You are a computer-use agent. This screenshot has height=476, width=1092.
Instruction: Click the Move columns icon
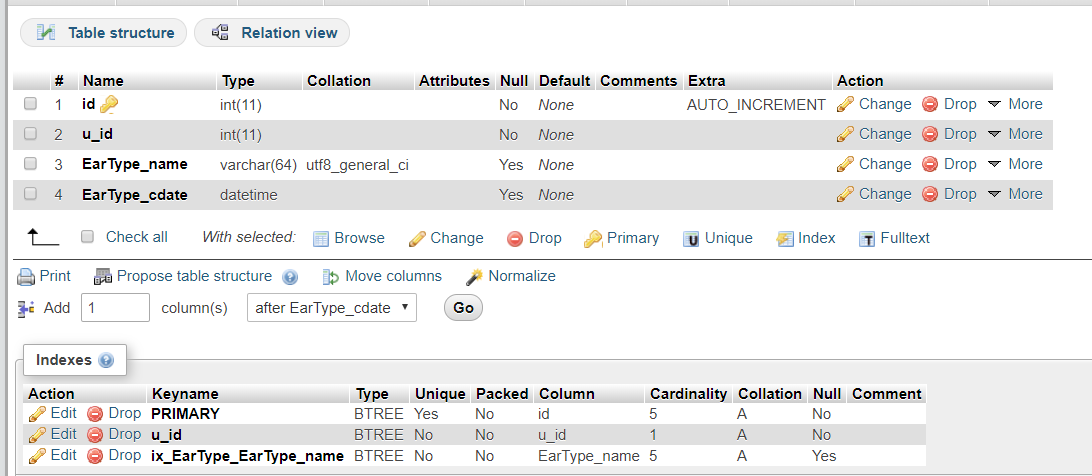[331, 276]
